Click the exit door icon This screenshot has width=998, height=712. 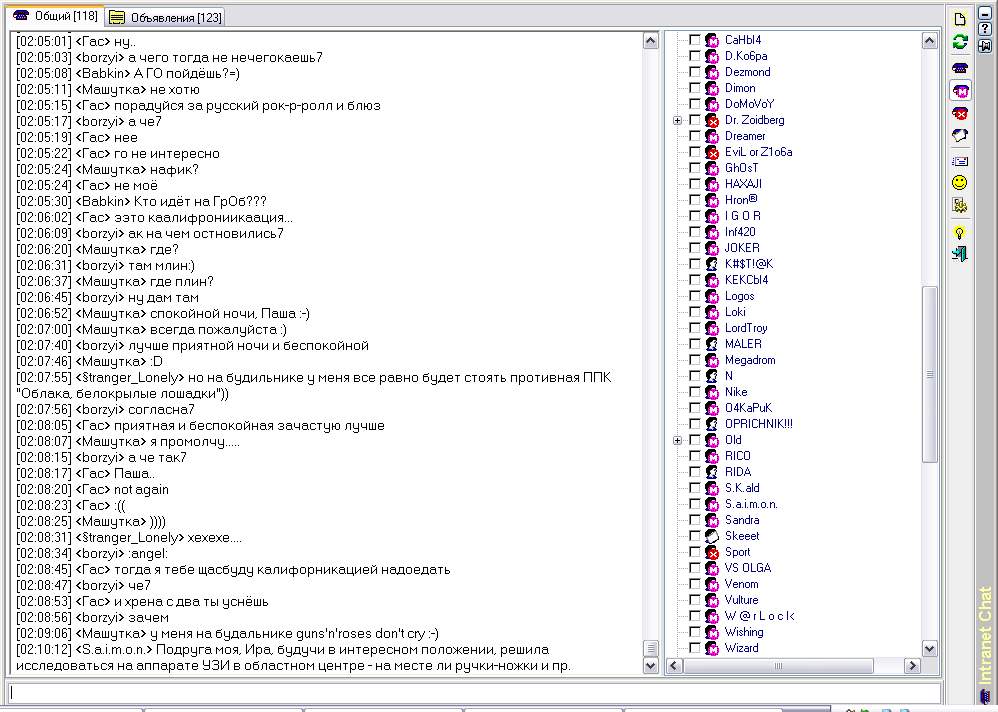coord(959,254)
